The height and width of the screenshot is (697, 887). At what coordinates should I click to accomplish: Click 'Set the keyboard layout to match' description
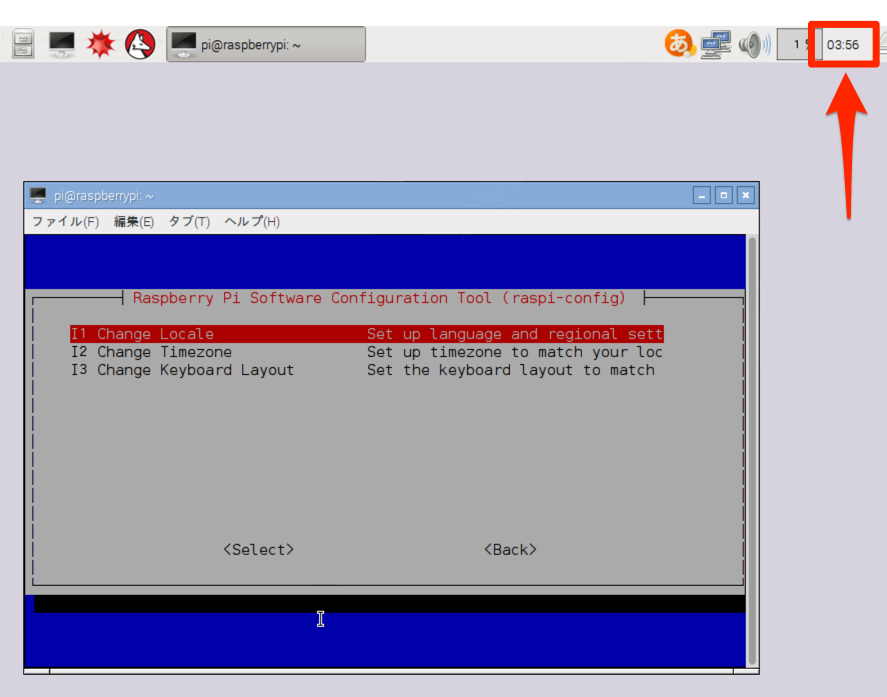point(511,370)
